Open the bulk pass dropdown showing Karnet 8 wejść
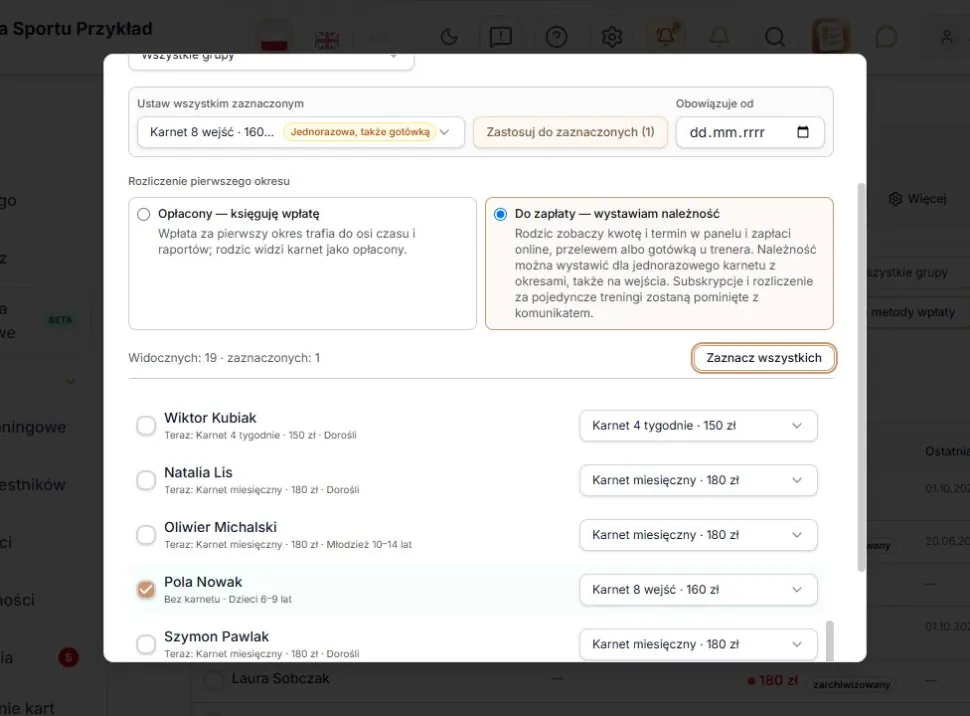This screenshot has height=716, width=970. 301,132
